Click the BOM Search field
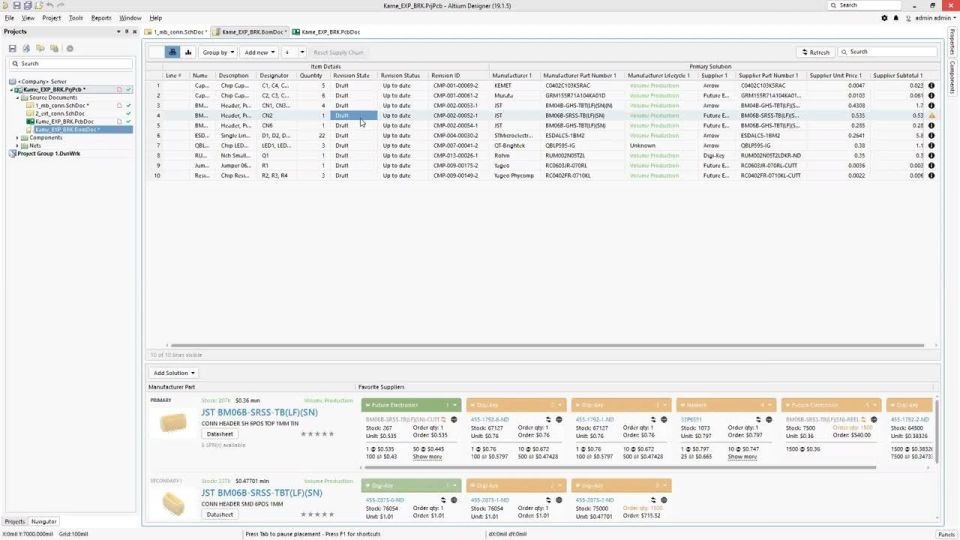960x540 pixels. (888, 52)
